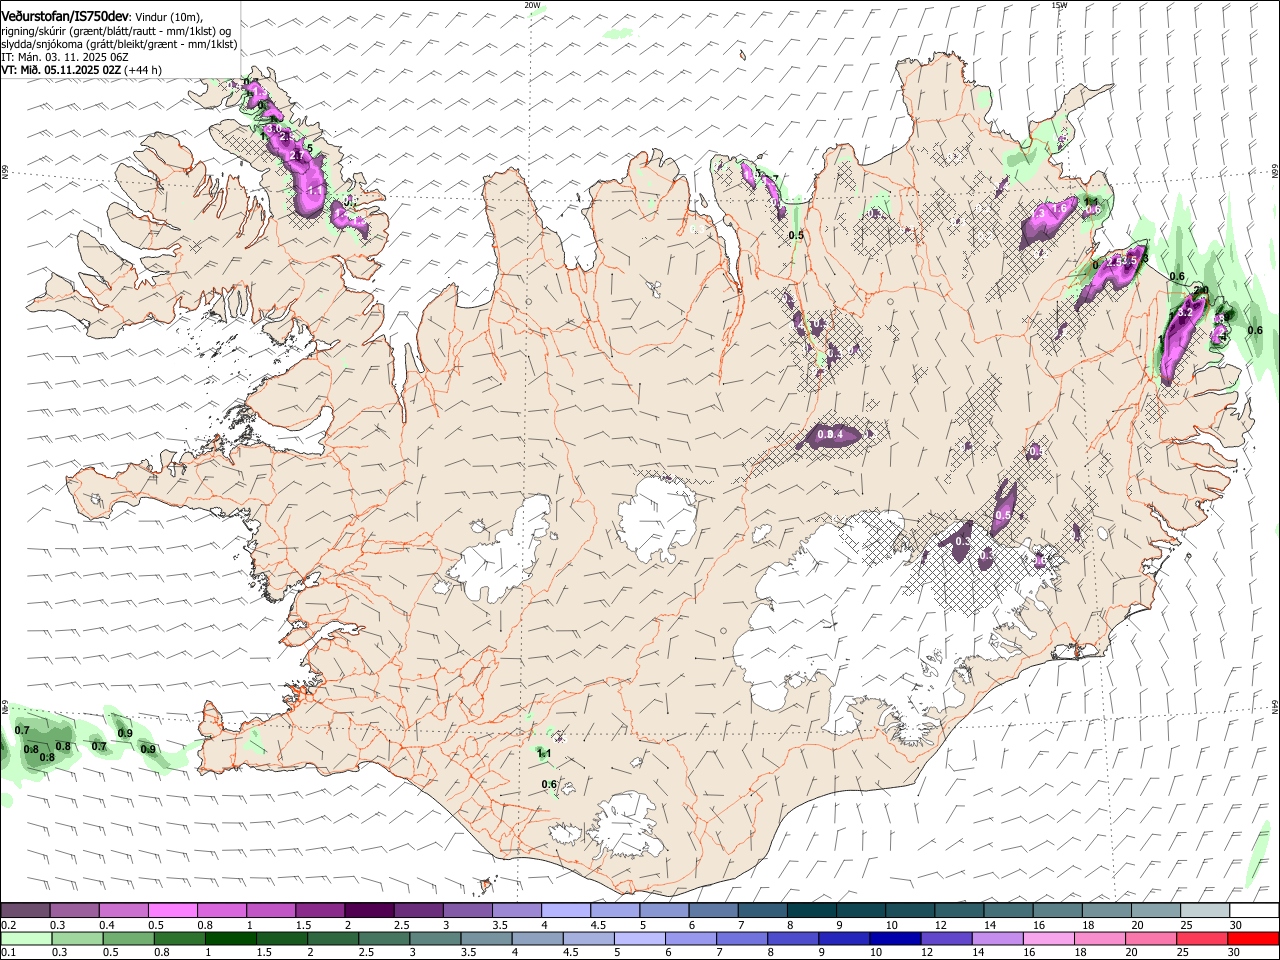Screen dimensions: 1280x960
Task: Pick the 1.5 magenta-purple swatch in upper legend
Action: pos(319,910)
